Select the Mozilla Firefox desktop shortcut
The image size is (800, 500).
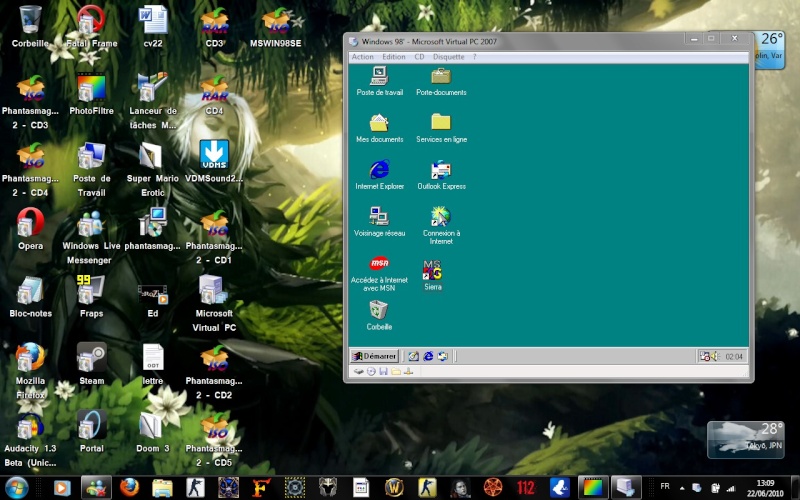point(30,371)
